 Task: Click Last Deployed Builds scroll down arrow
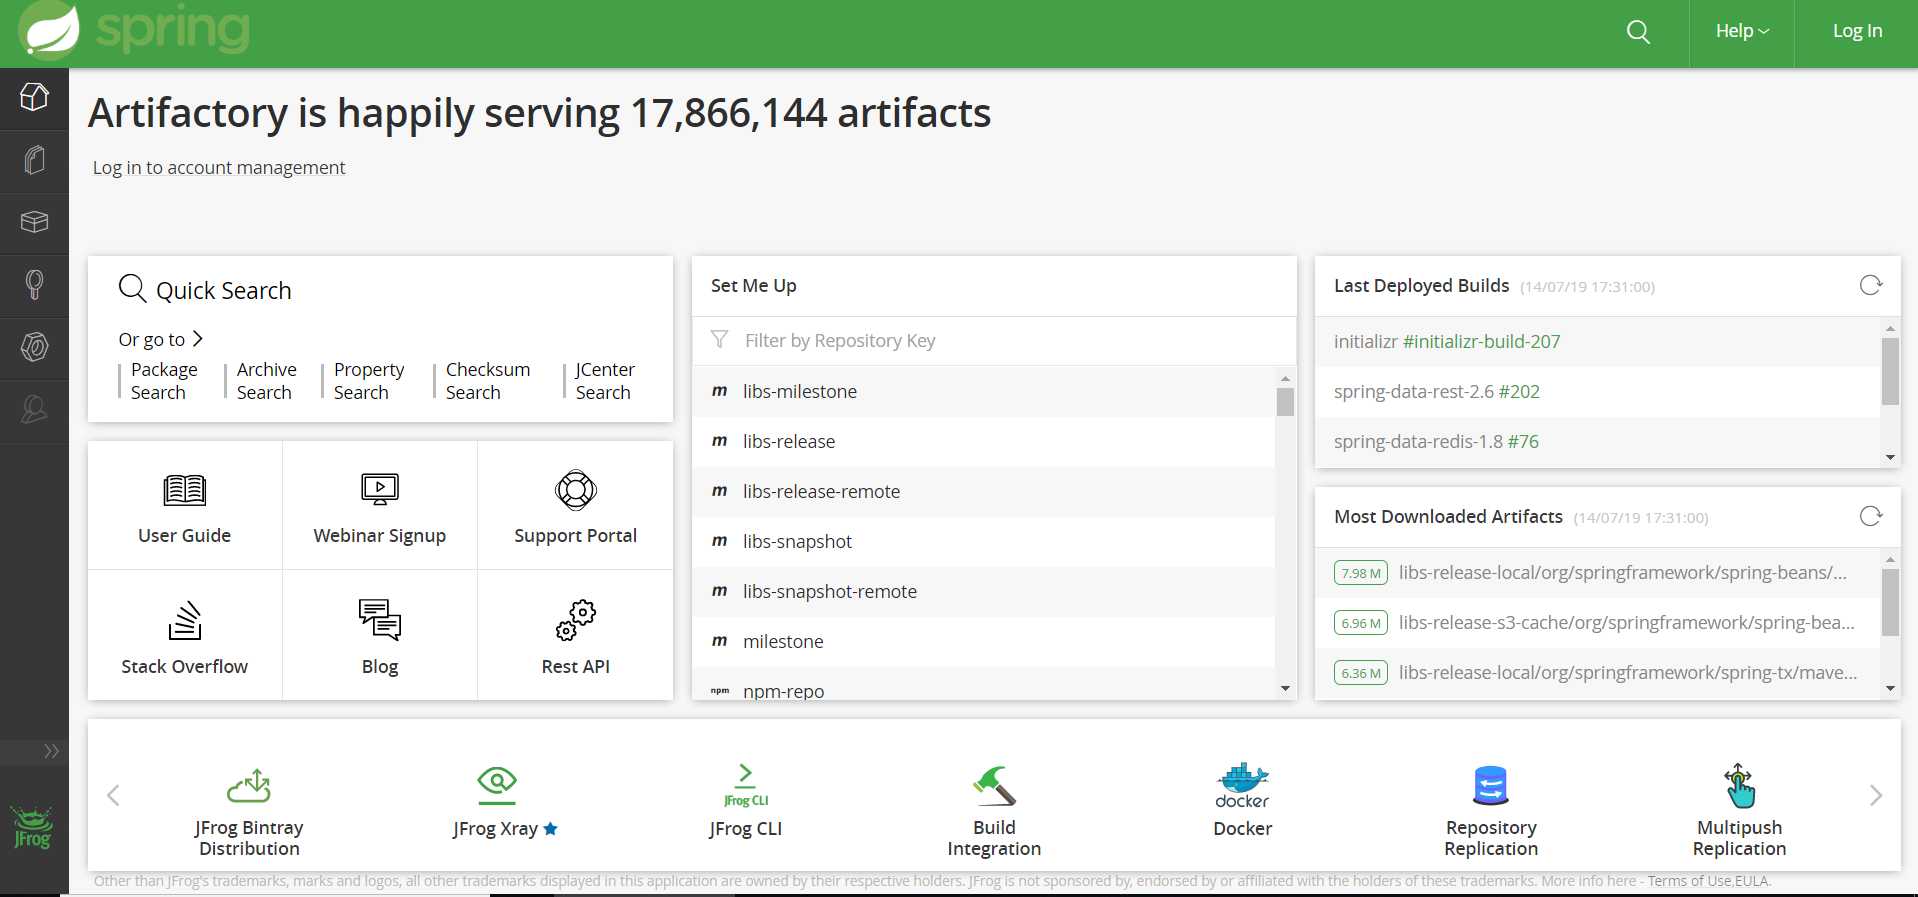coord(1890,457)
